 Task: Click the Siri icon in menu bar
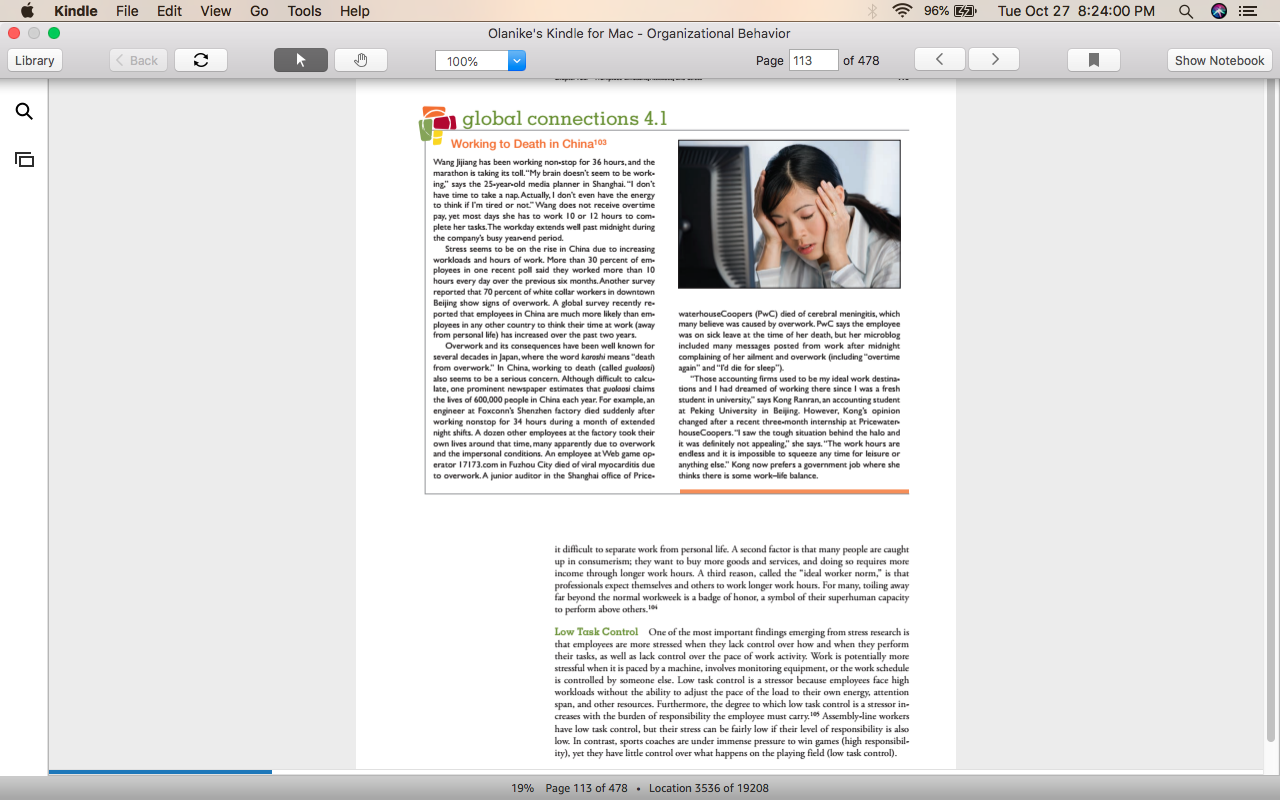[1218, 11]
